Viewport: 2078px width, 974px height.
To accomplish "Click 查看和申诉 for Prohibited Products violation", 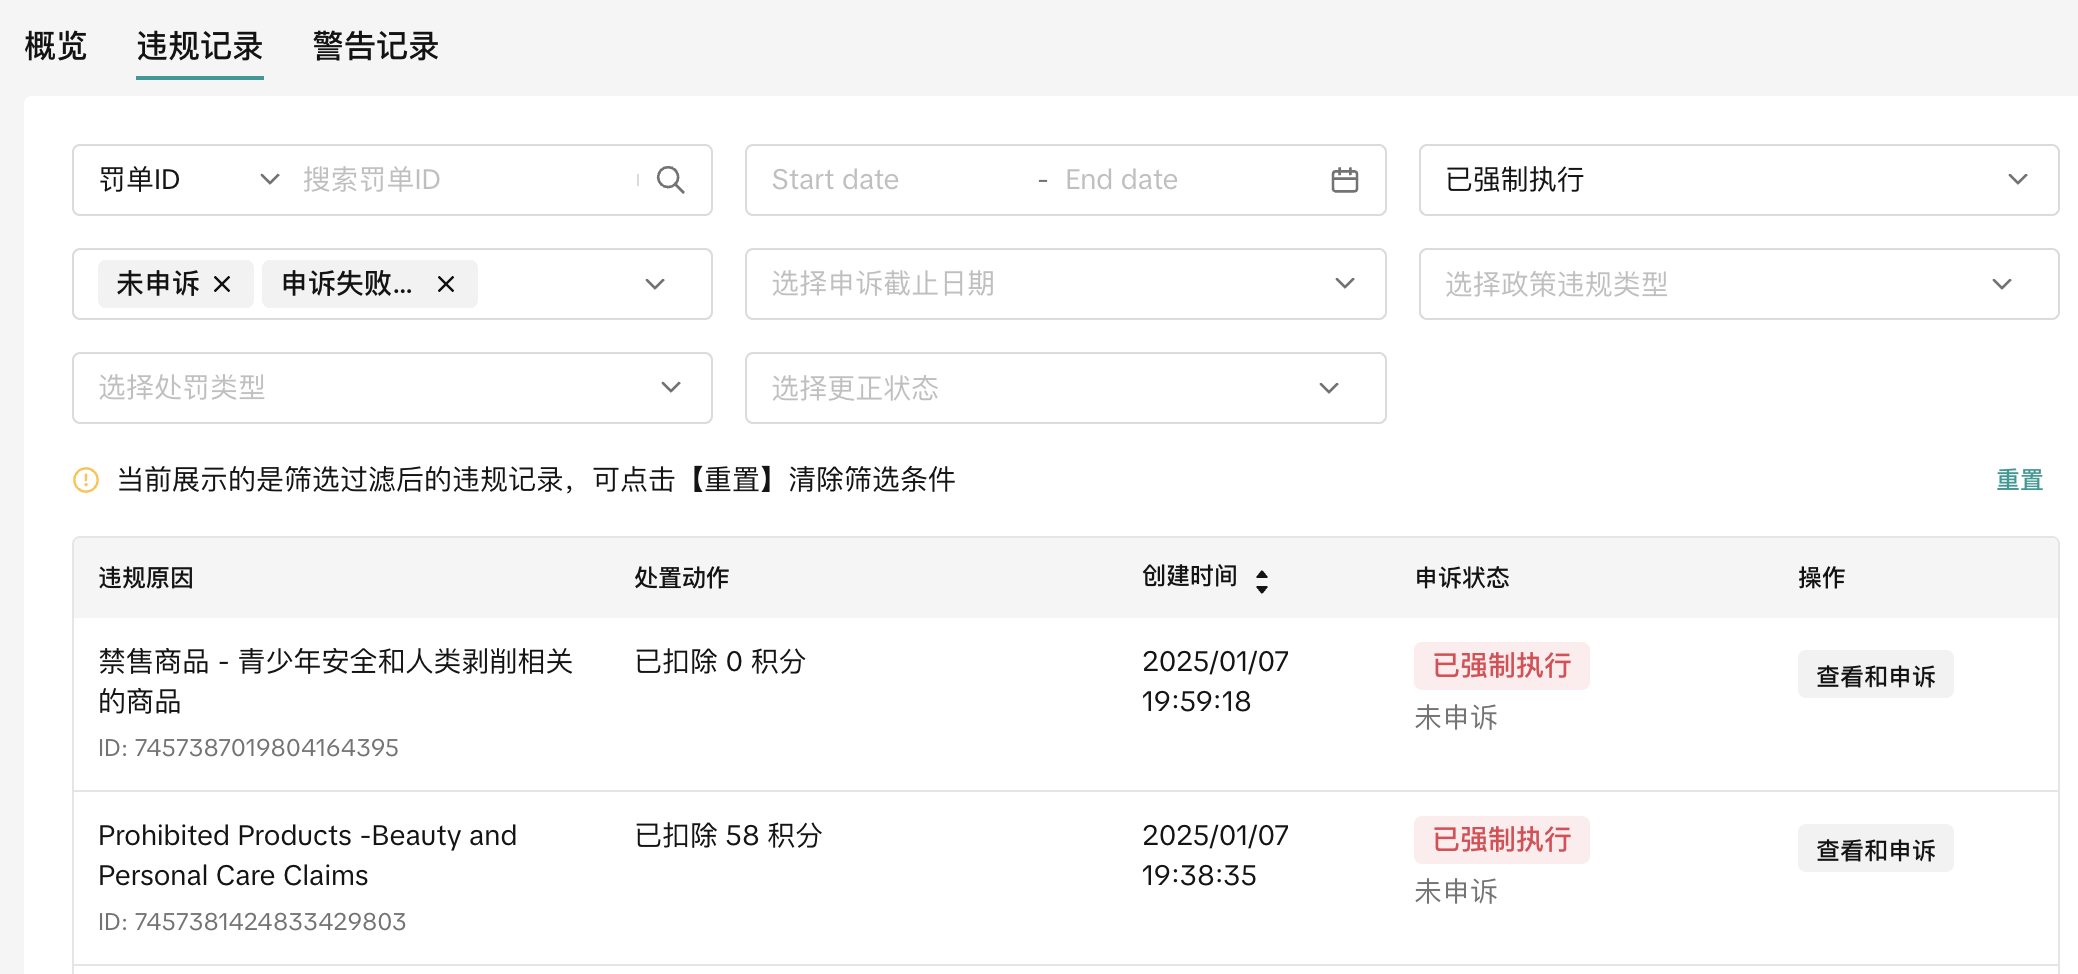I will click(x=1875, y=850).
